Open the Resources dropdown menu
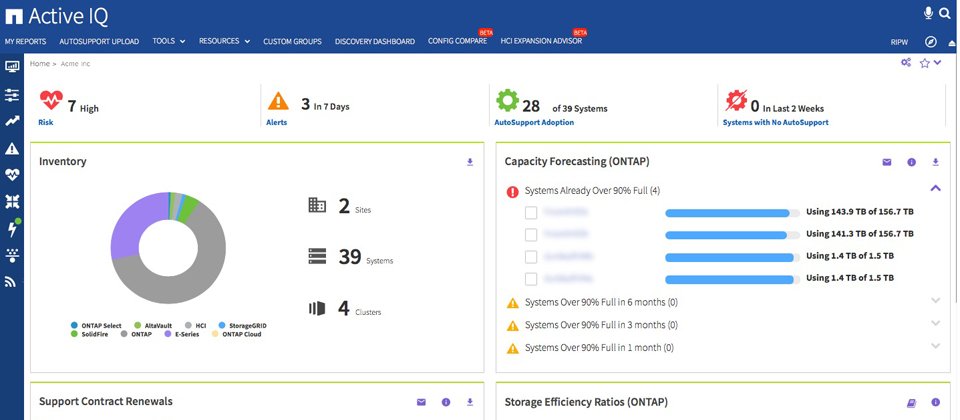Image resolution: width=960 pixels, height=420 pixels. click(x=225, y=41)
